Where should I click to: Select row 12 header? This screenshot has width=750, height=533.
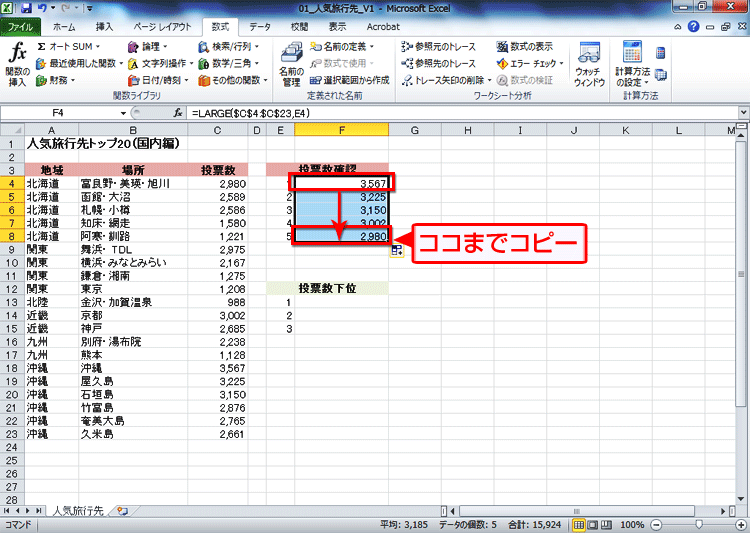pos(12,289)
